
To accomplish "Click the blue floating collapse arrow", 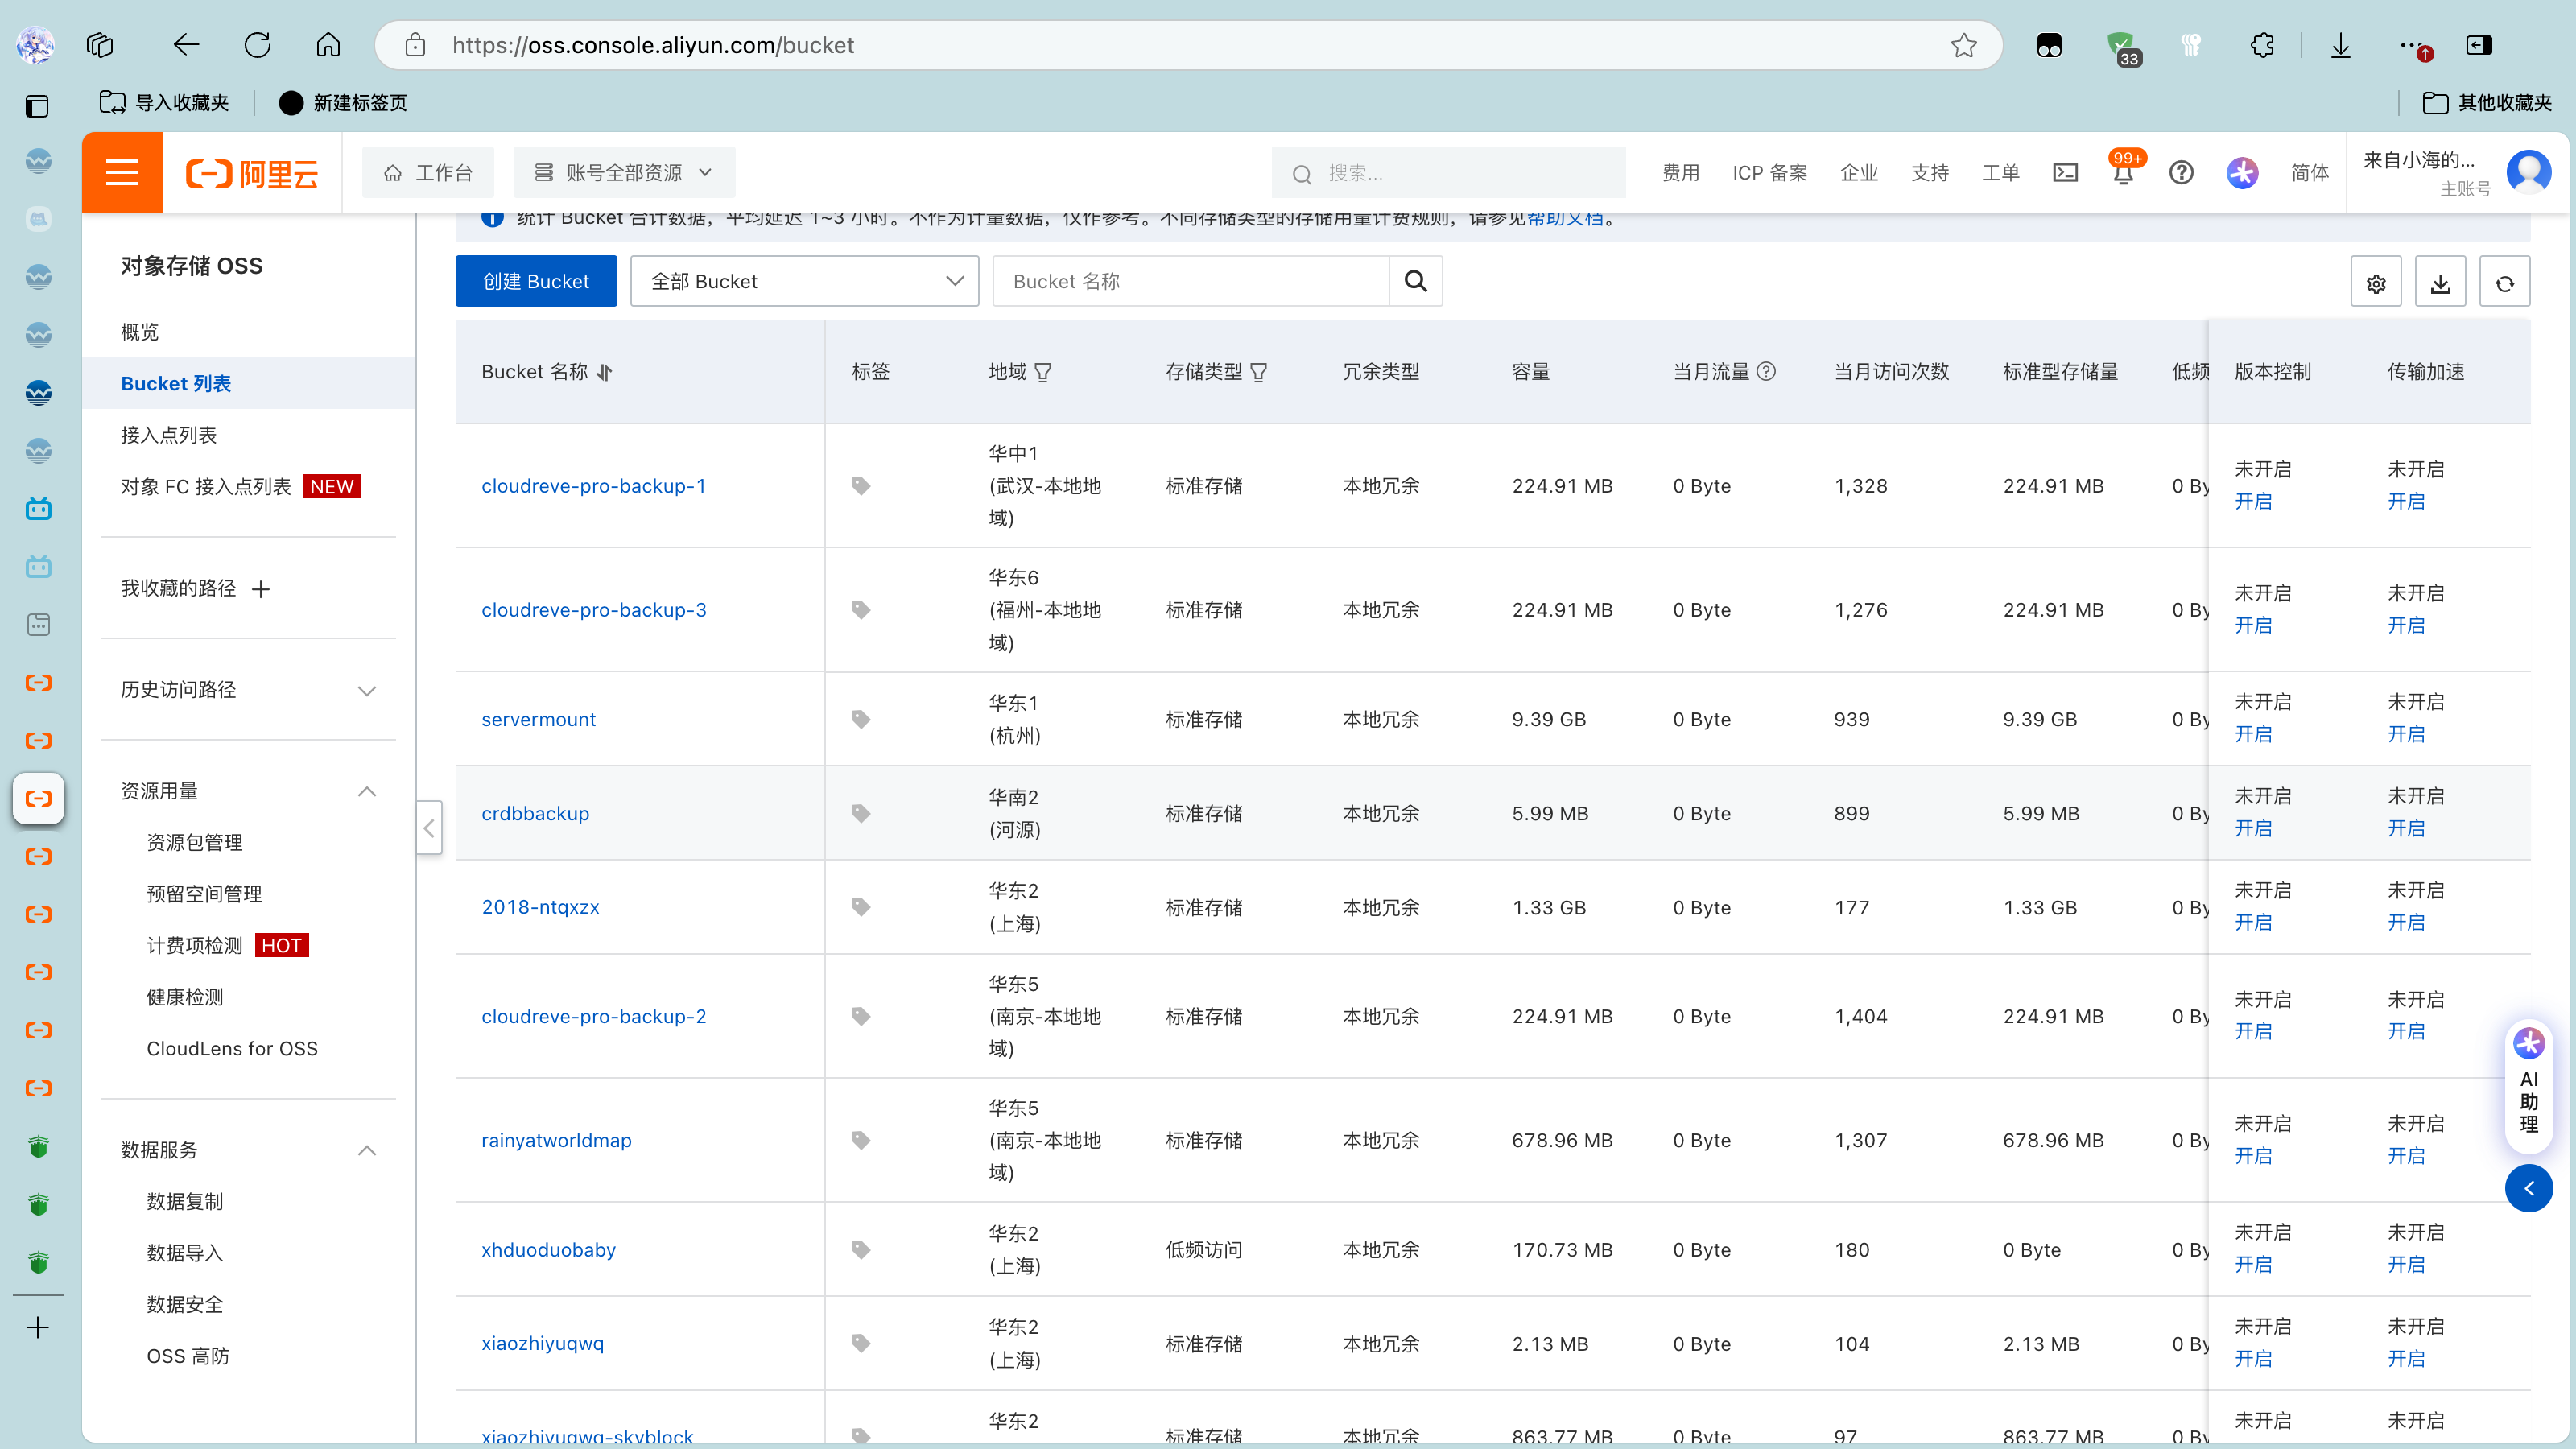I will pos(2528,1188).
